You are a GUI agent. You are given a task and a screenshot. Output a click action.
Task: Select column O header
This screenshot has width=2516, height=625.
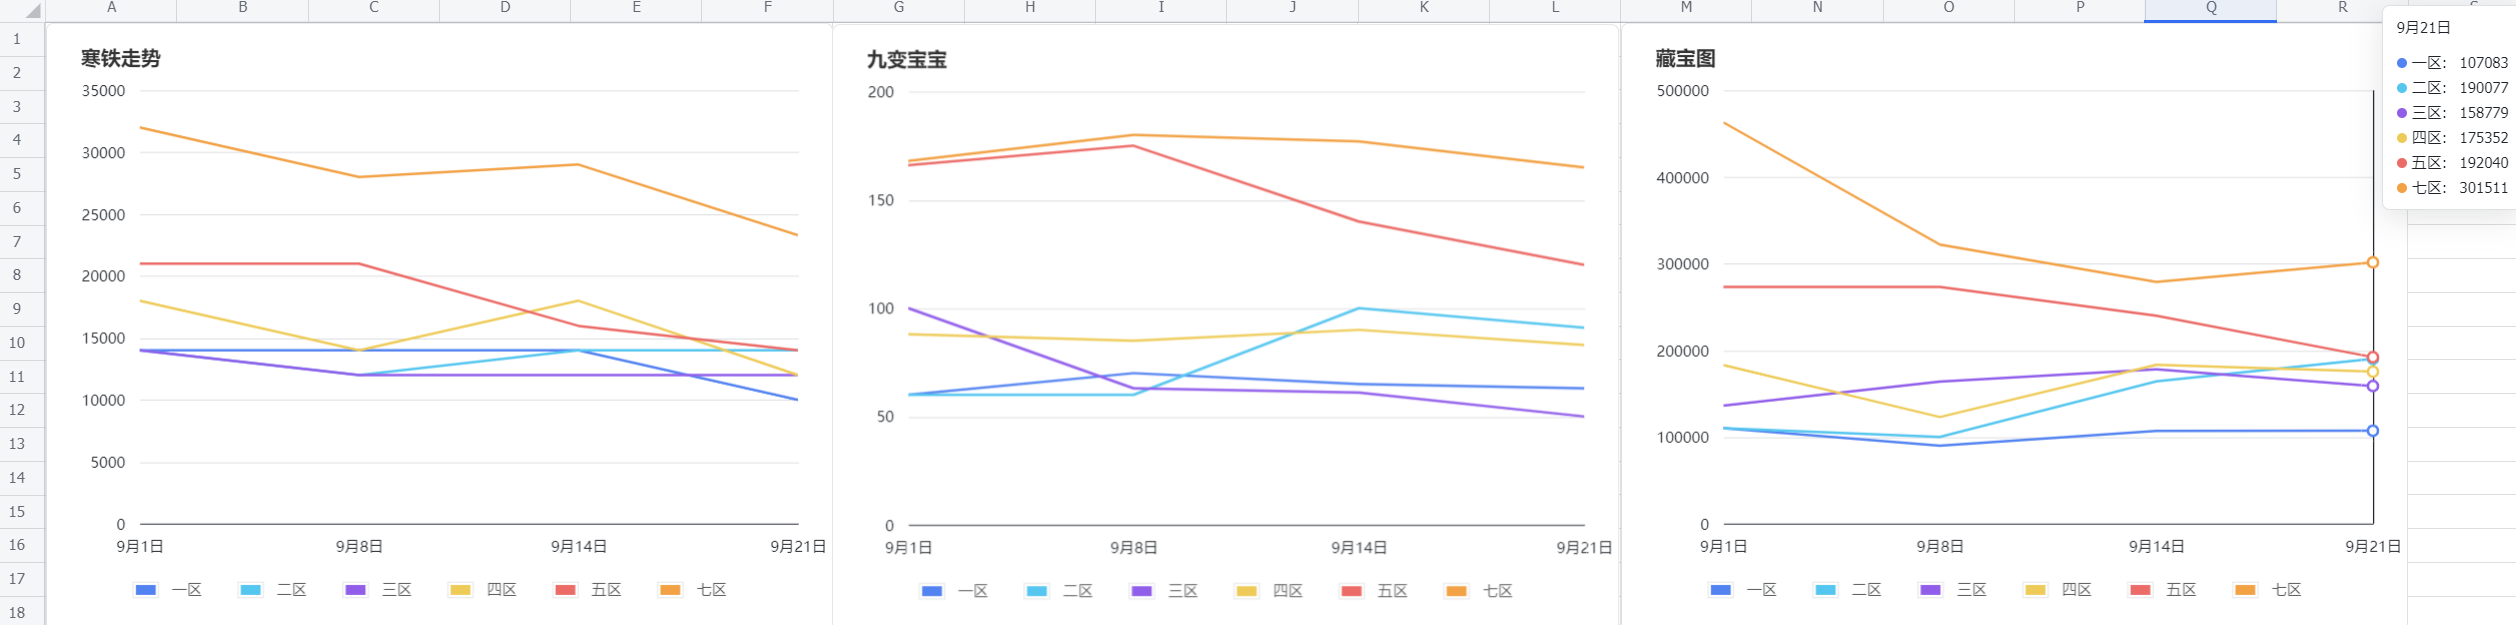click(x=1949, y=8)
